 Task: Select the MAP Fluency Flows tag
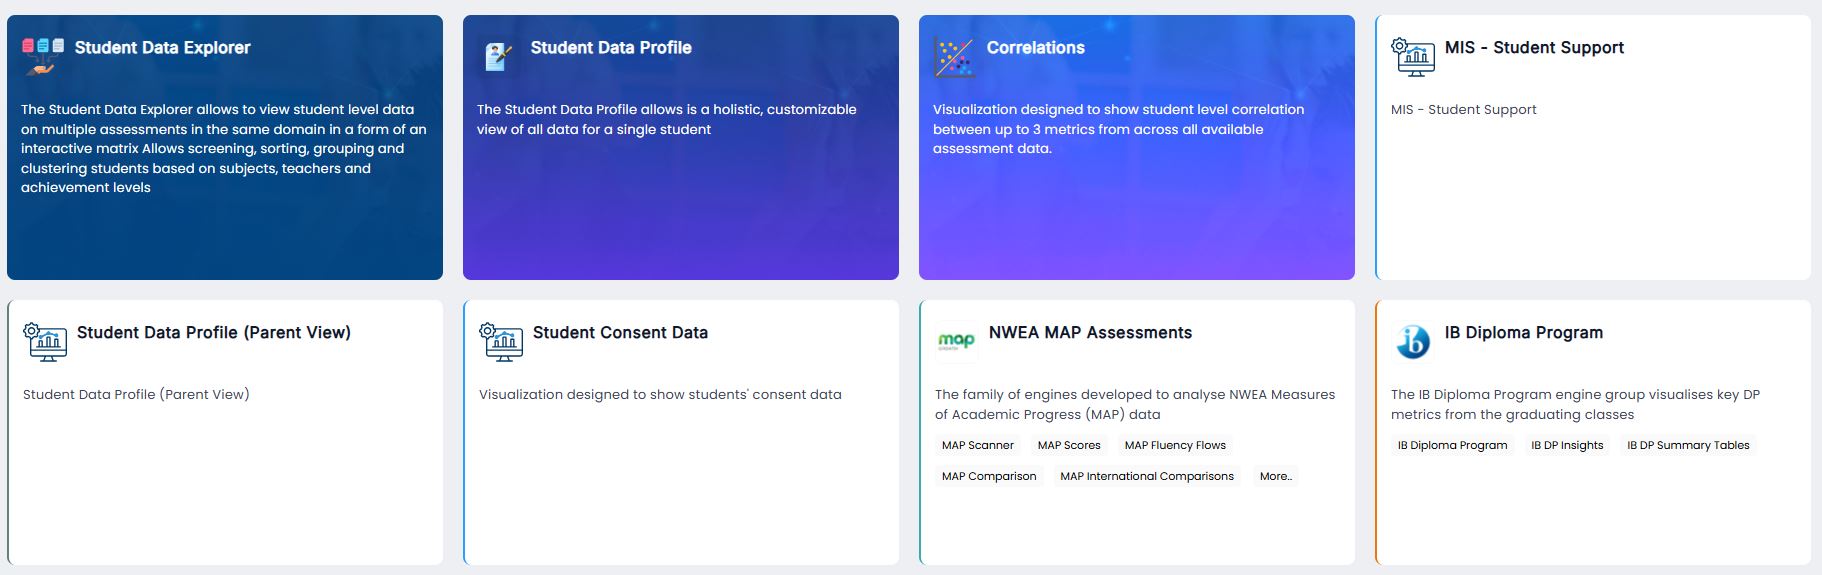(x=1175, y=445)
